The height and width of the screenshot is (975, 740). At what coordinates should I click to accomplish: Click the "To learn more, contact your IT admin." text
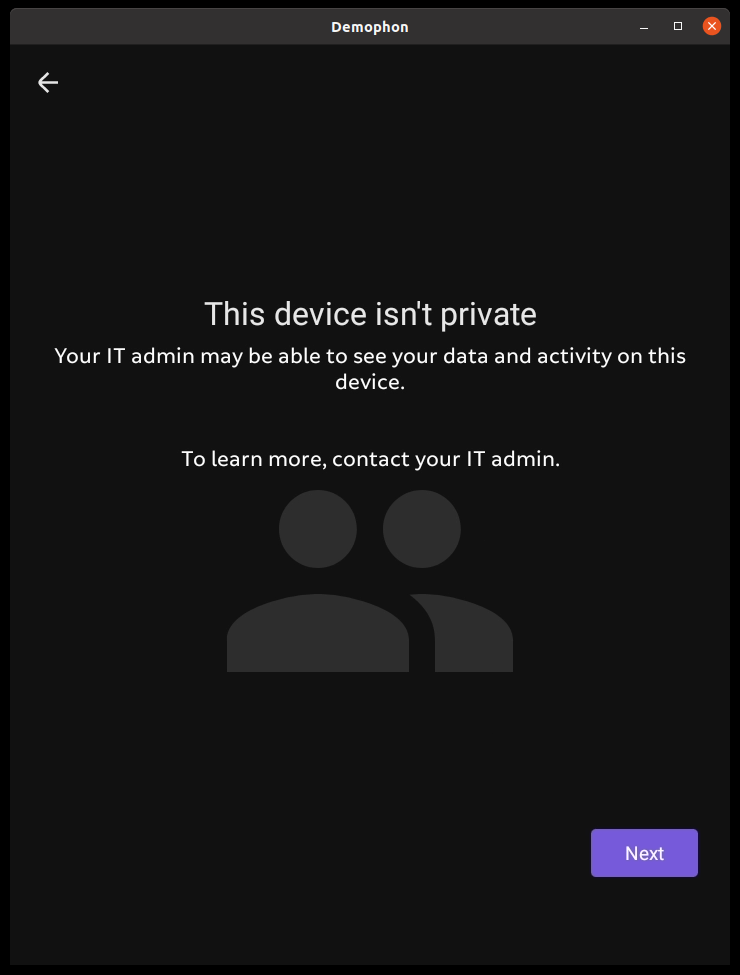point(370,459)
